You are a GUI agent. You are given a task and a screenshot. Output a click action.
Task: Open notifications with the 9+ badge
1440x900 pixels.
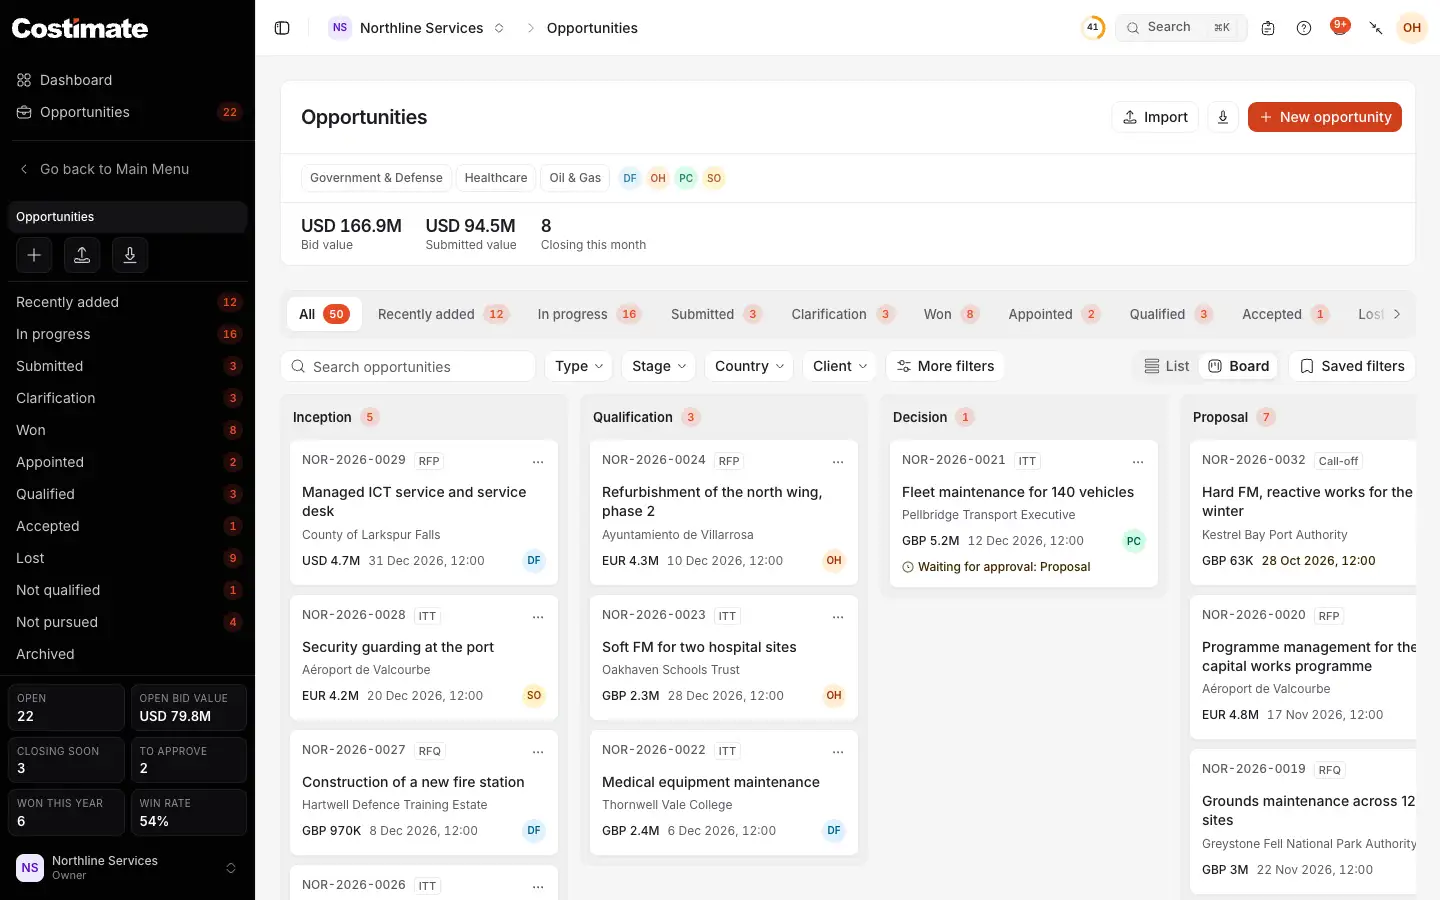point(1339,27)
